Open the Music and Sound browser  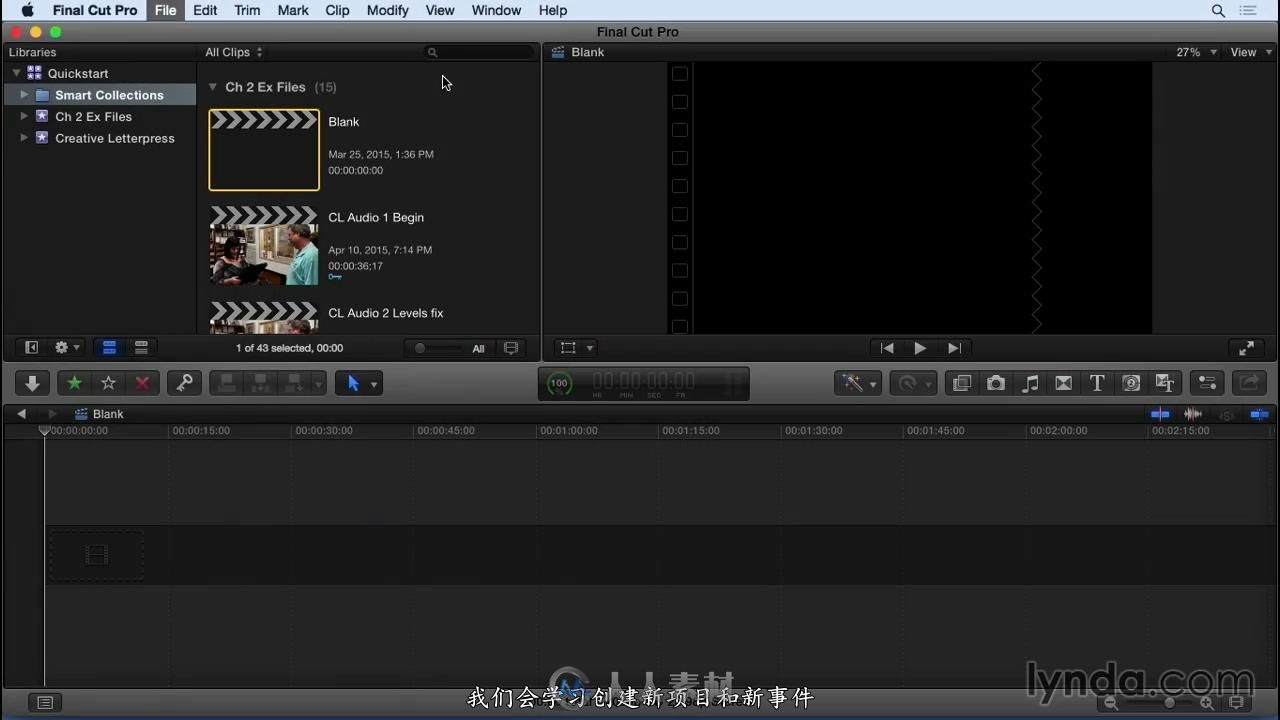click(x=1030, y=383)
